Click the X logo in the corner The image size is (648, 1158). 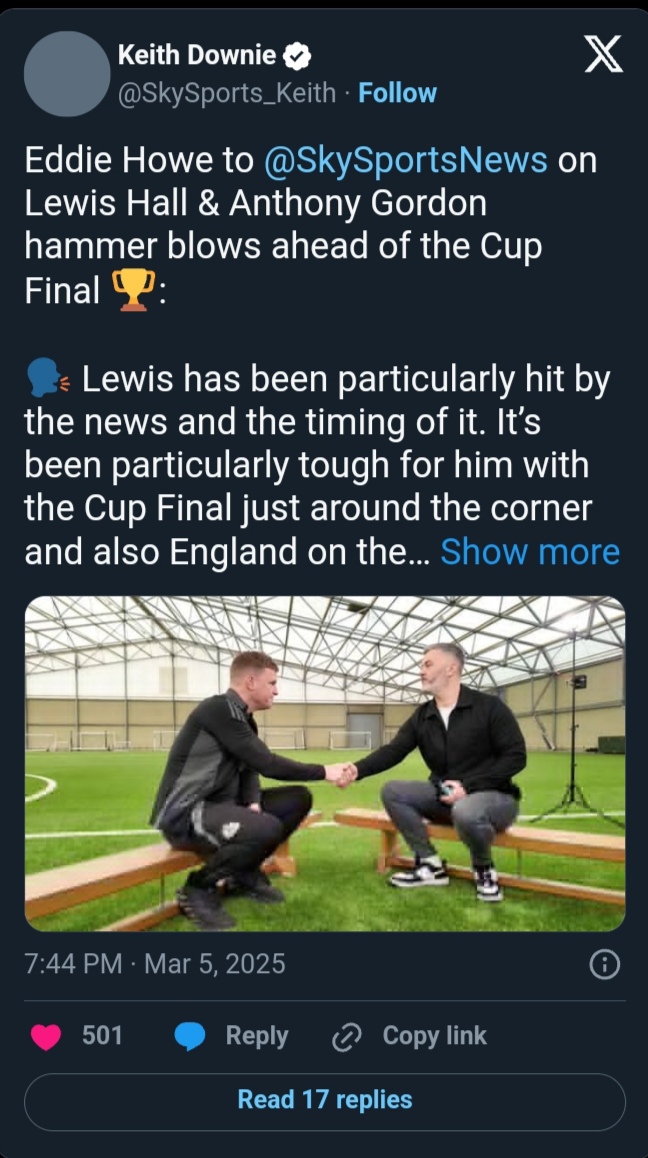603,53
